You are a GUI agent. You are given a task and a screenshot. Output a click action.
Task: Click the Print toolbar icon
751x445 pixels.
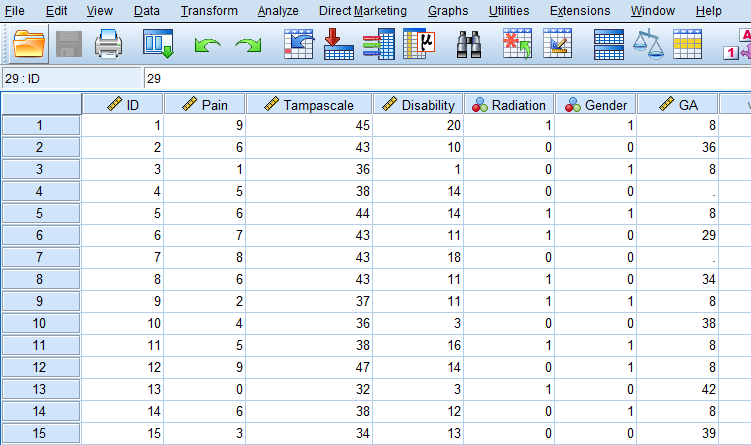pyautogui.click(x=109, y=45)
